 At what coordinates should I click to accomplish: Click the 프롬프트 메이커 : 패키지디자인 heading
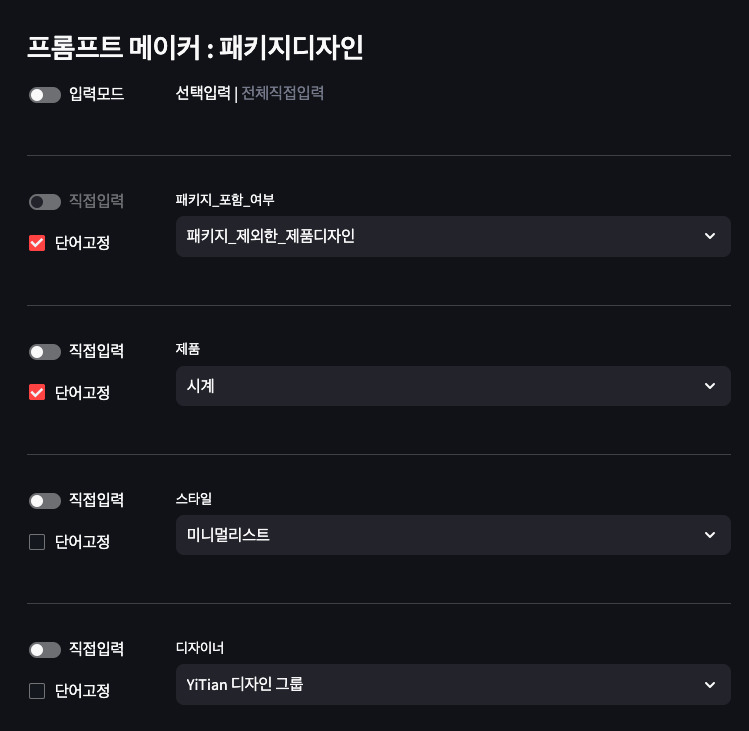pyautogui.click(x=195, y=48)
